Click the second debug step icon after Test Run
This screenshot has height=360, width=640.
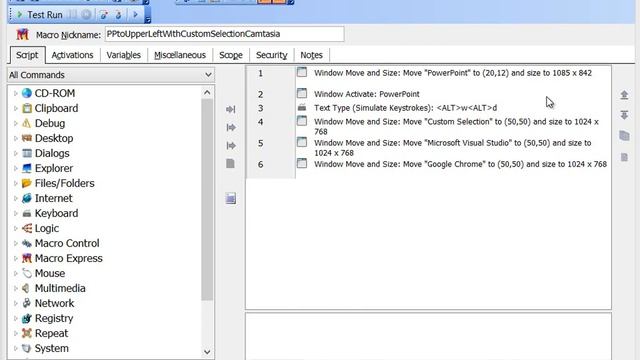click(118, 15)
